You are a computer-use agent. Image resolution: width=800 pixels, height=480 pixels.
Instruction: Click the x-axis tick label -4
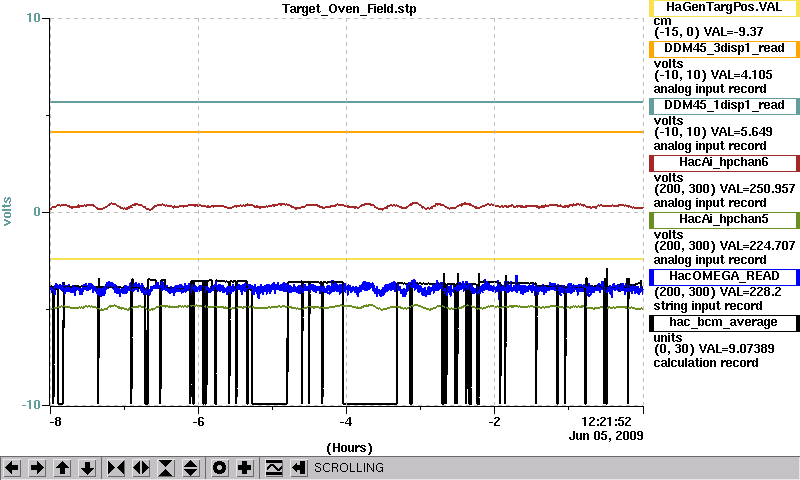tap(346, 422)
